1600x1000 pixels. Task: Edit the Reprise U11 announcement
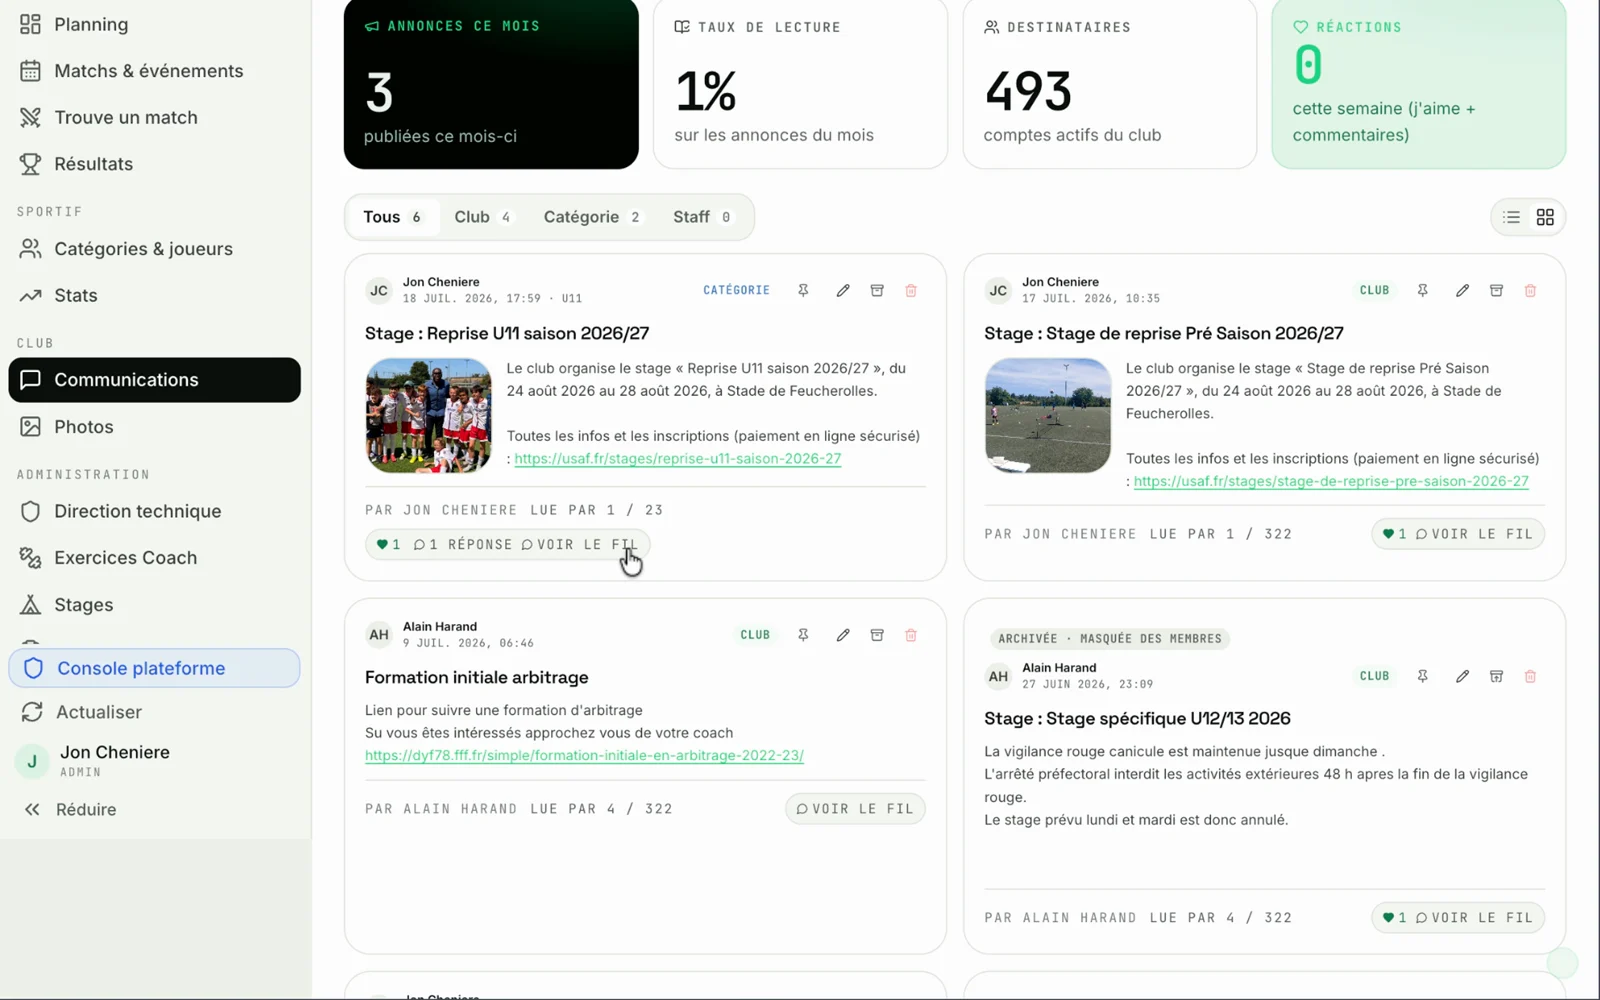843,290
